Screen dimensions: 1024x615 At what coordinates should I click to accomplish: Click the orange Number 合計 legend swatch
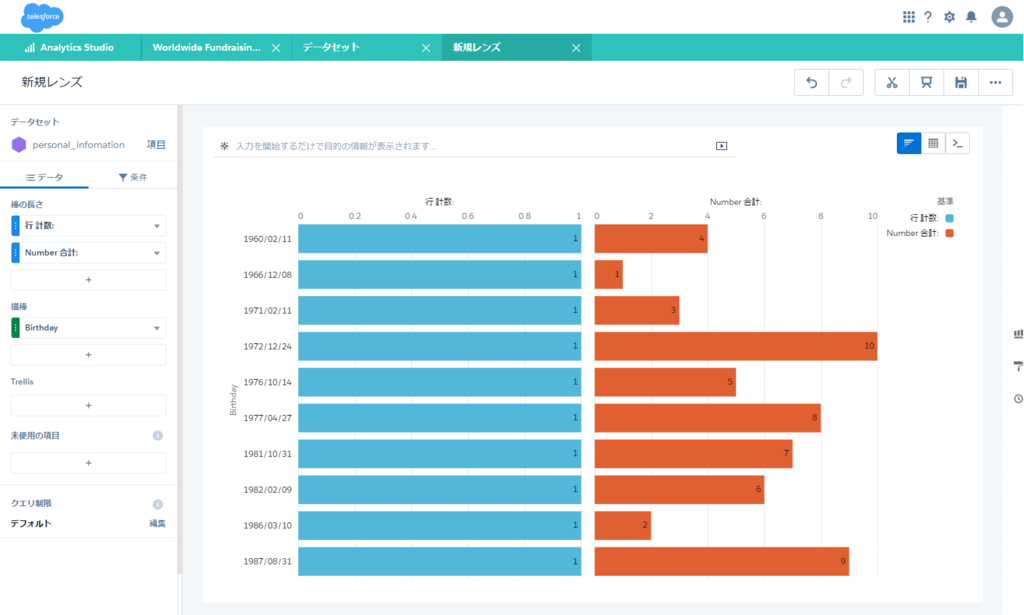click(x=950, y=233)
